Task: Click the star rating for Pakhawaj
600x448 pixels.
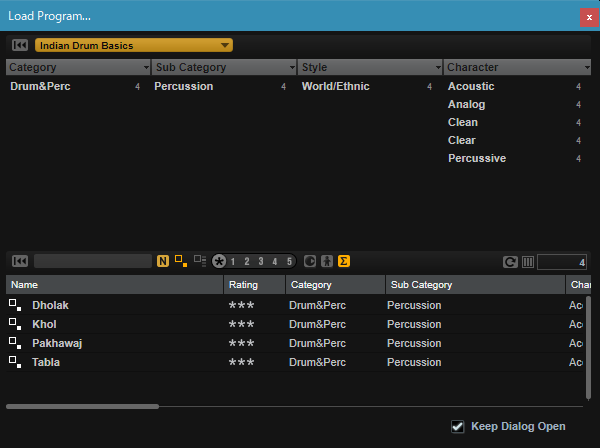Action: click(x=241, y=343)
